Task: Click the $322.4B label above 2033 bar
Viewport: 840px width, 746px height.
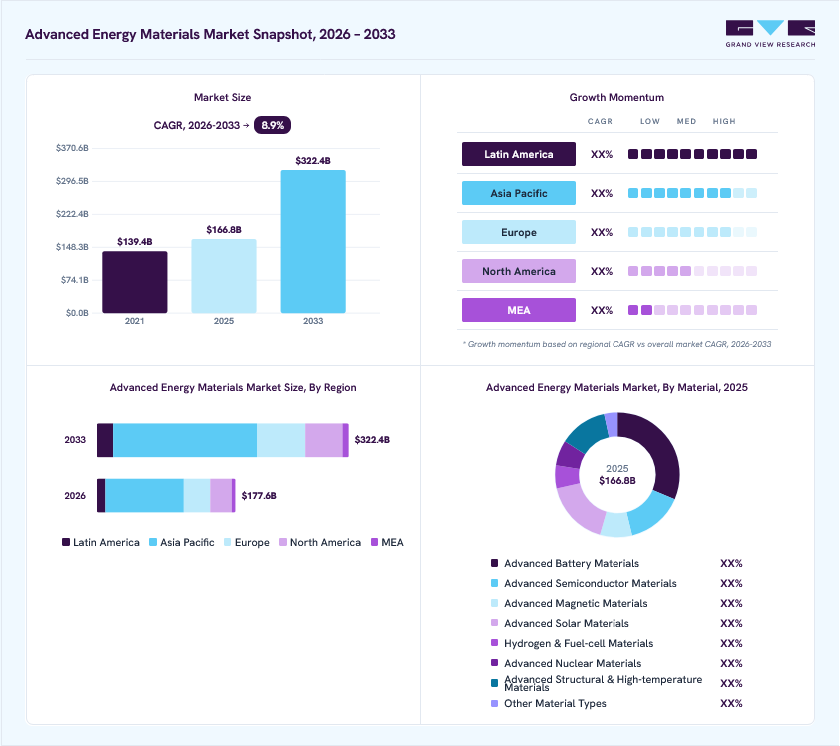Action: pyautogui.click(x=313, y=161)
